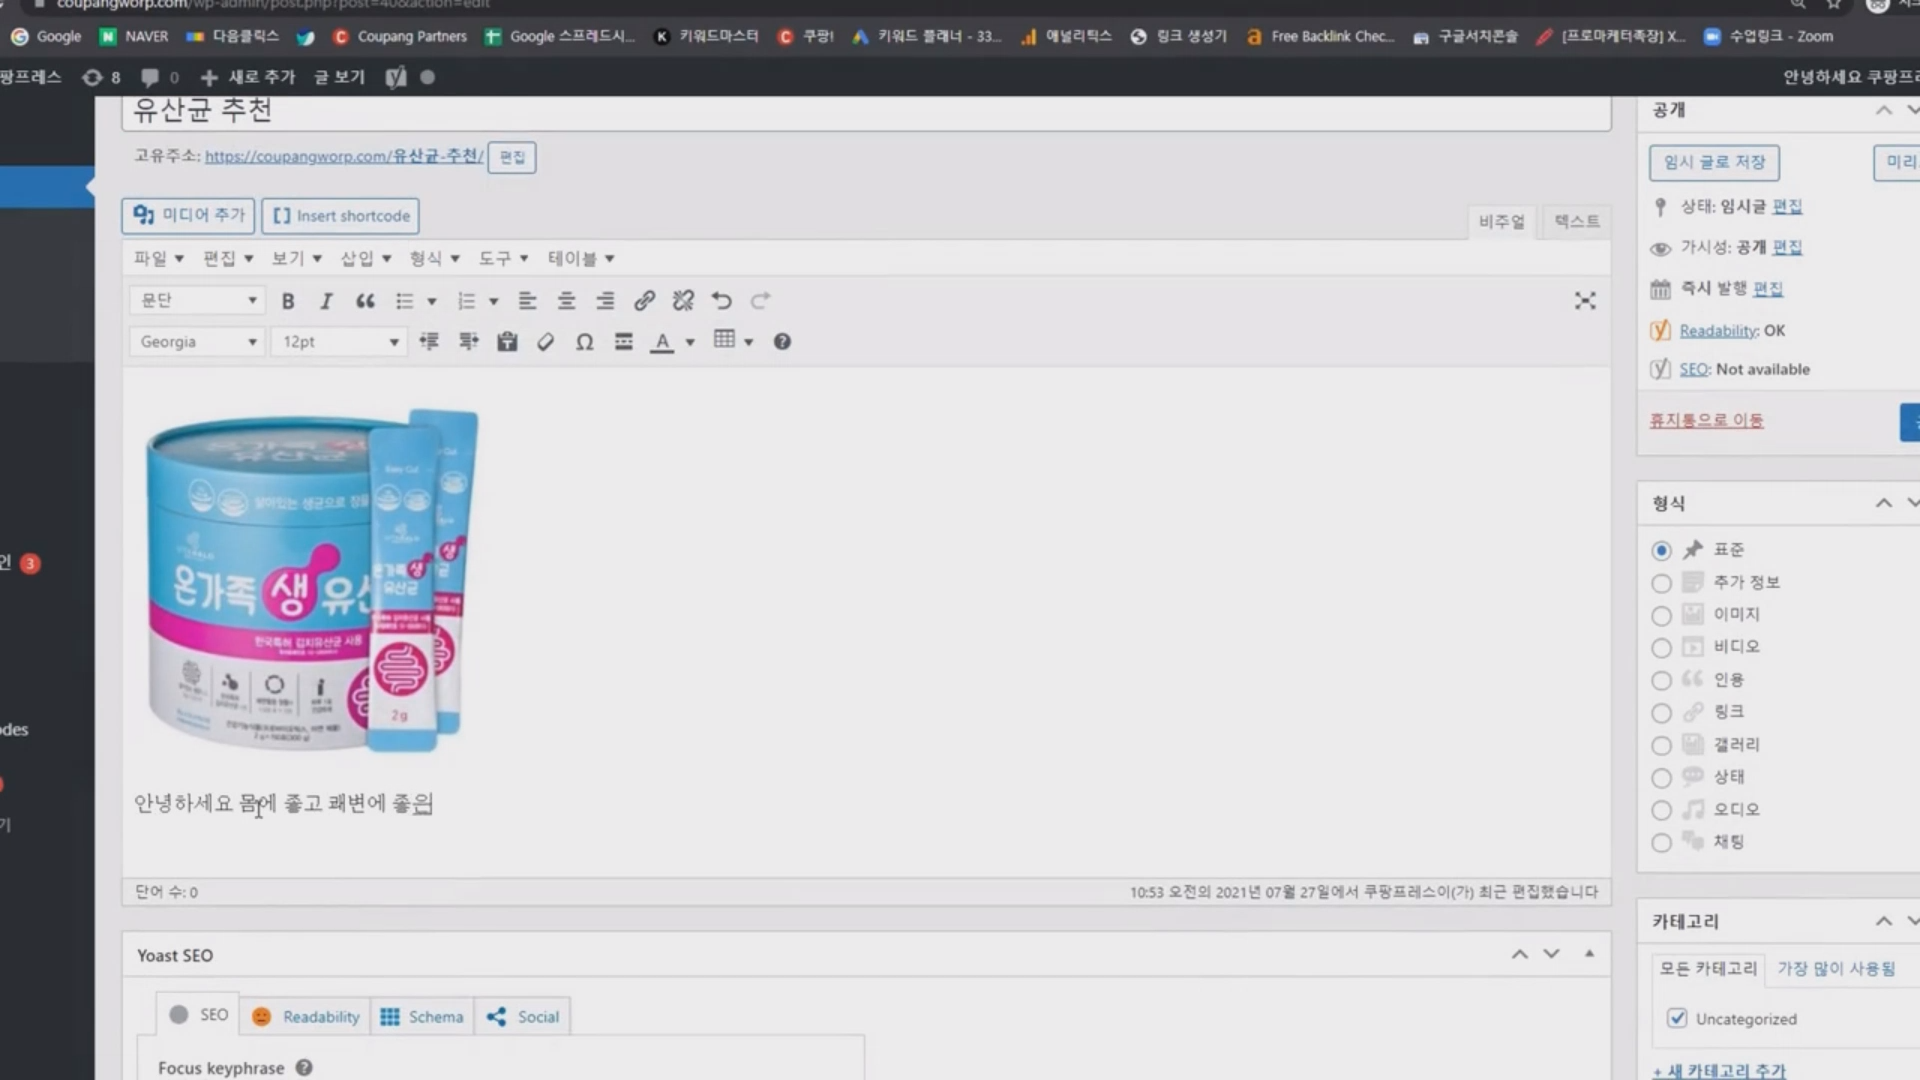Screen dimensions: 1920x1080
Task: Click 휴지통으로 이동 link
Action: pos(1706,420)
